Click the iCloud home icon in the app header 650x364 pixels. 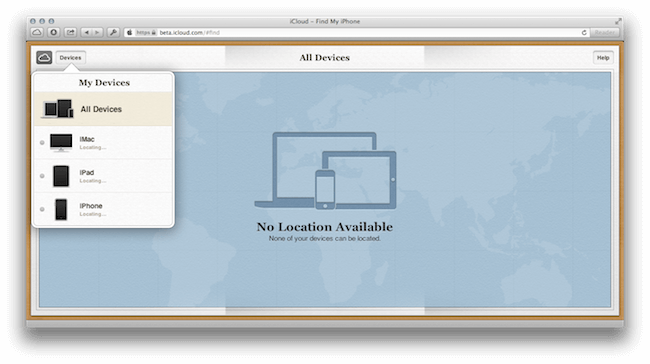coord(44,58)
